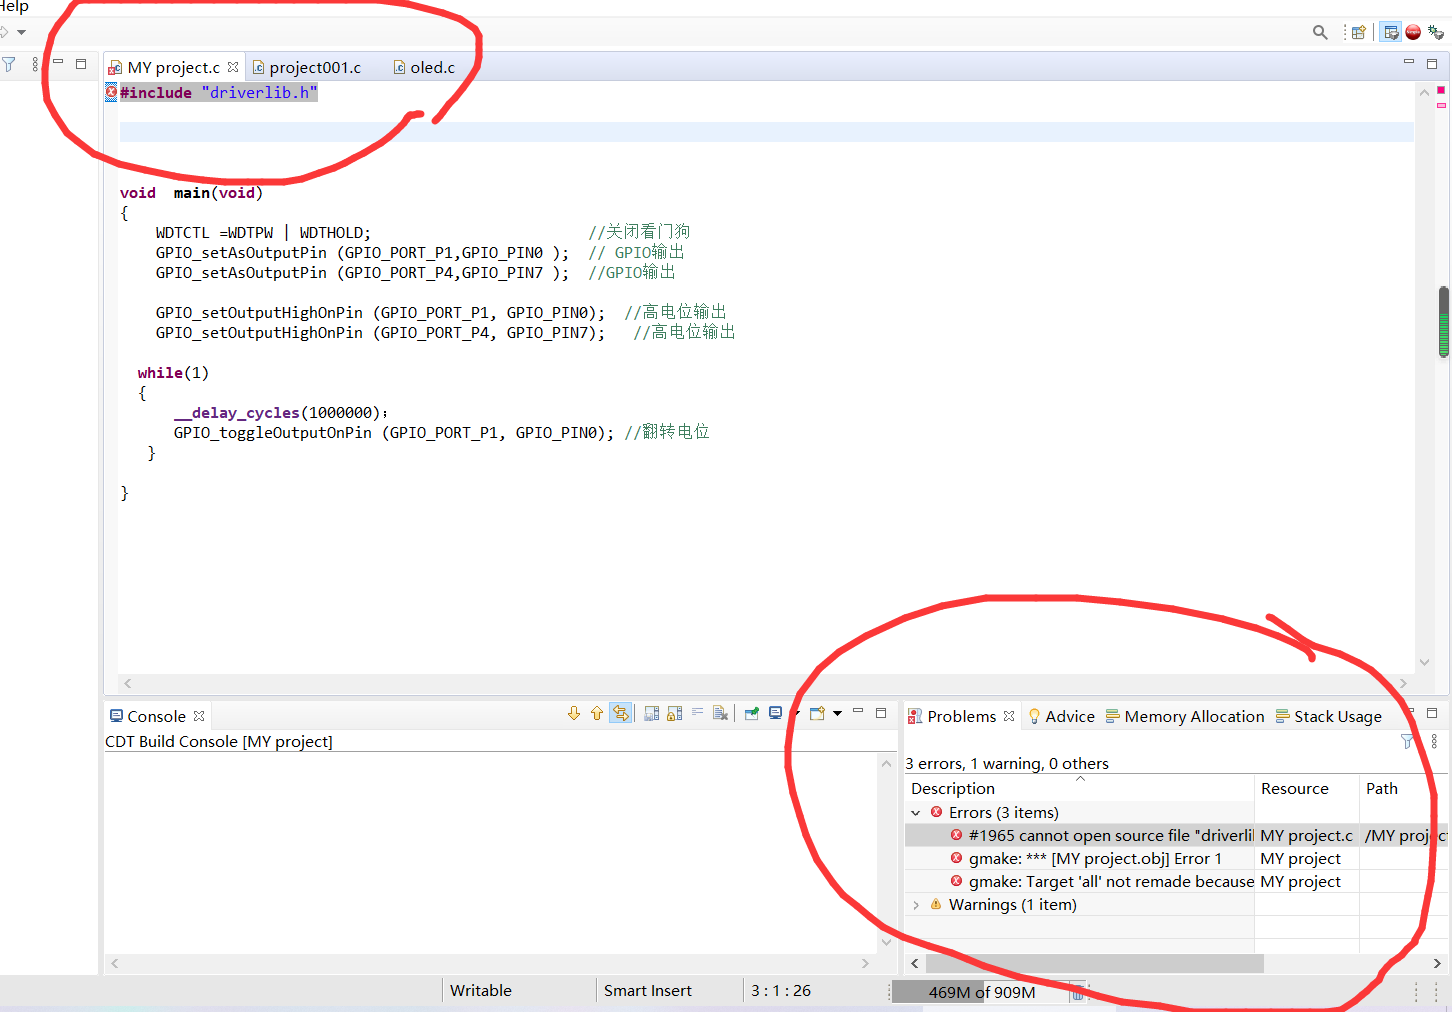This screenshot has width=1452, height=1012.
Task: Maximize the left project panel
Action: pos(81,64)
